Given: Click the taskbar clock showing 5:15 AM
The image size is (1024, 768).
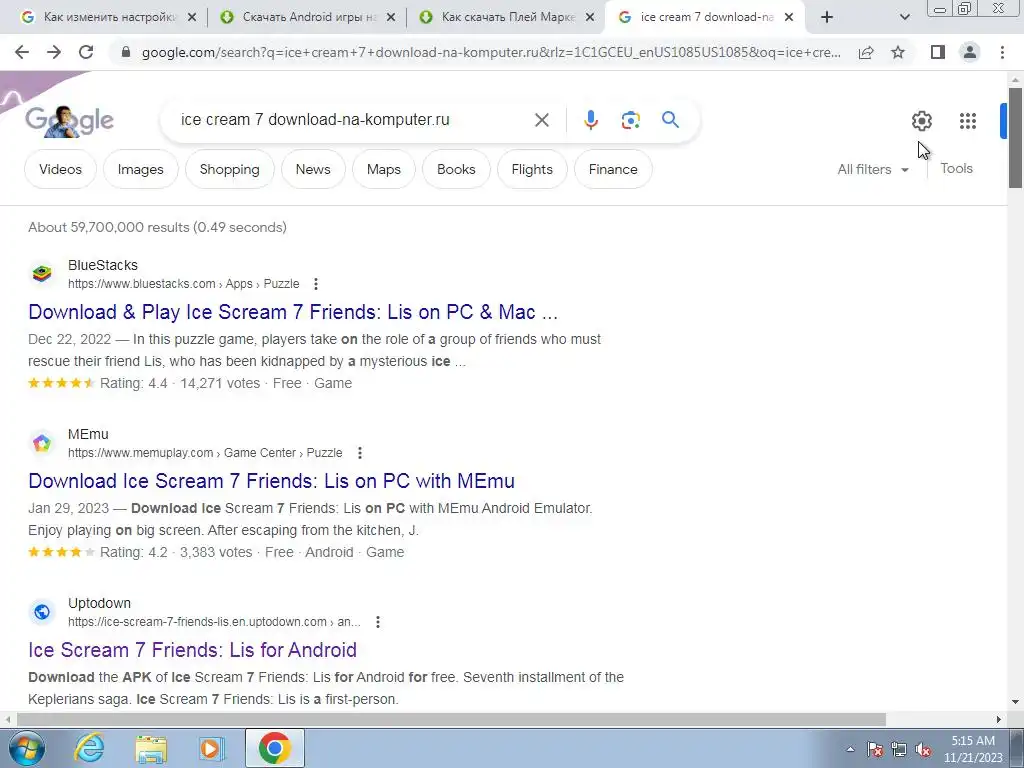Looking at the screenshot, I should pos(973,749).
